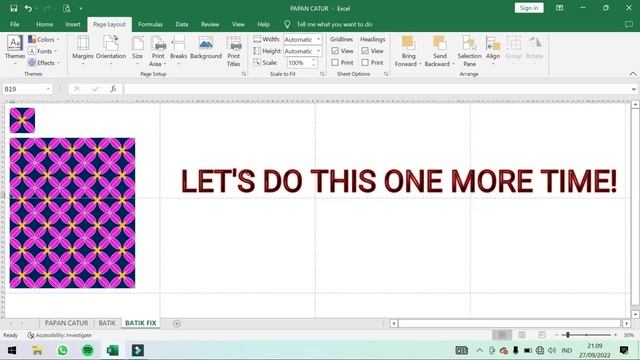Toggle Headings View checkbox
This screenshot has width=640, height=360.
point(365,51)
